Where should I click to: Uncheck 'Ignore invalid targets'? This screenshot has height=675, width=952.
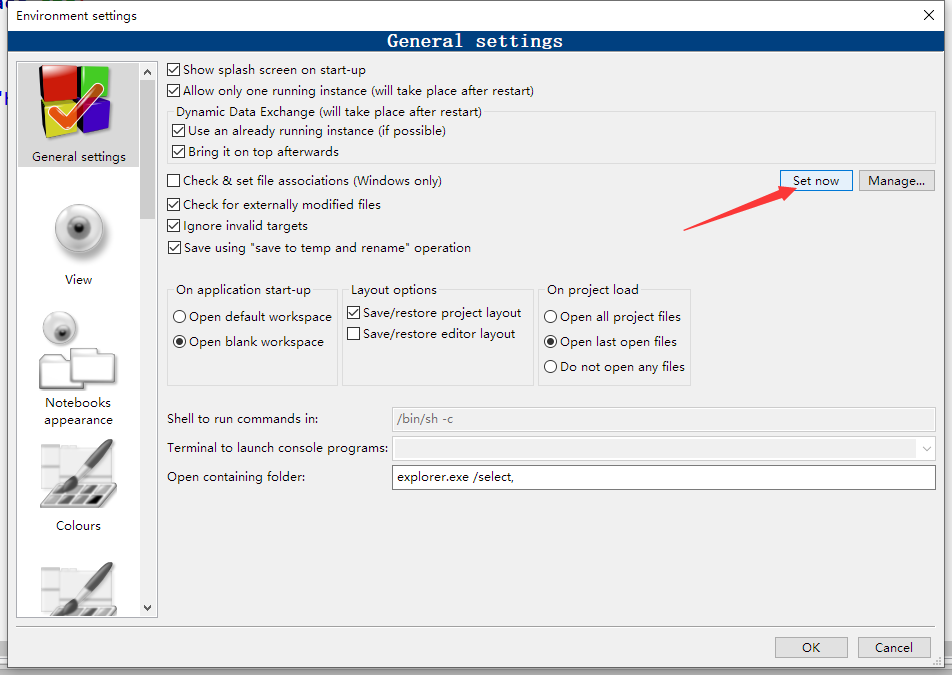[x=174, y=225]
